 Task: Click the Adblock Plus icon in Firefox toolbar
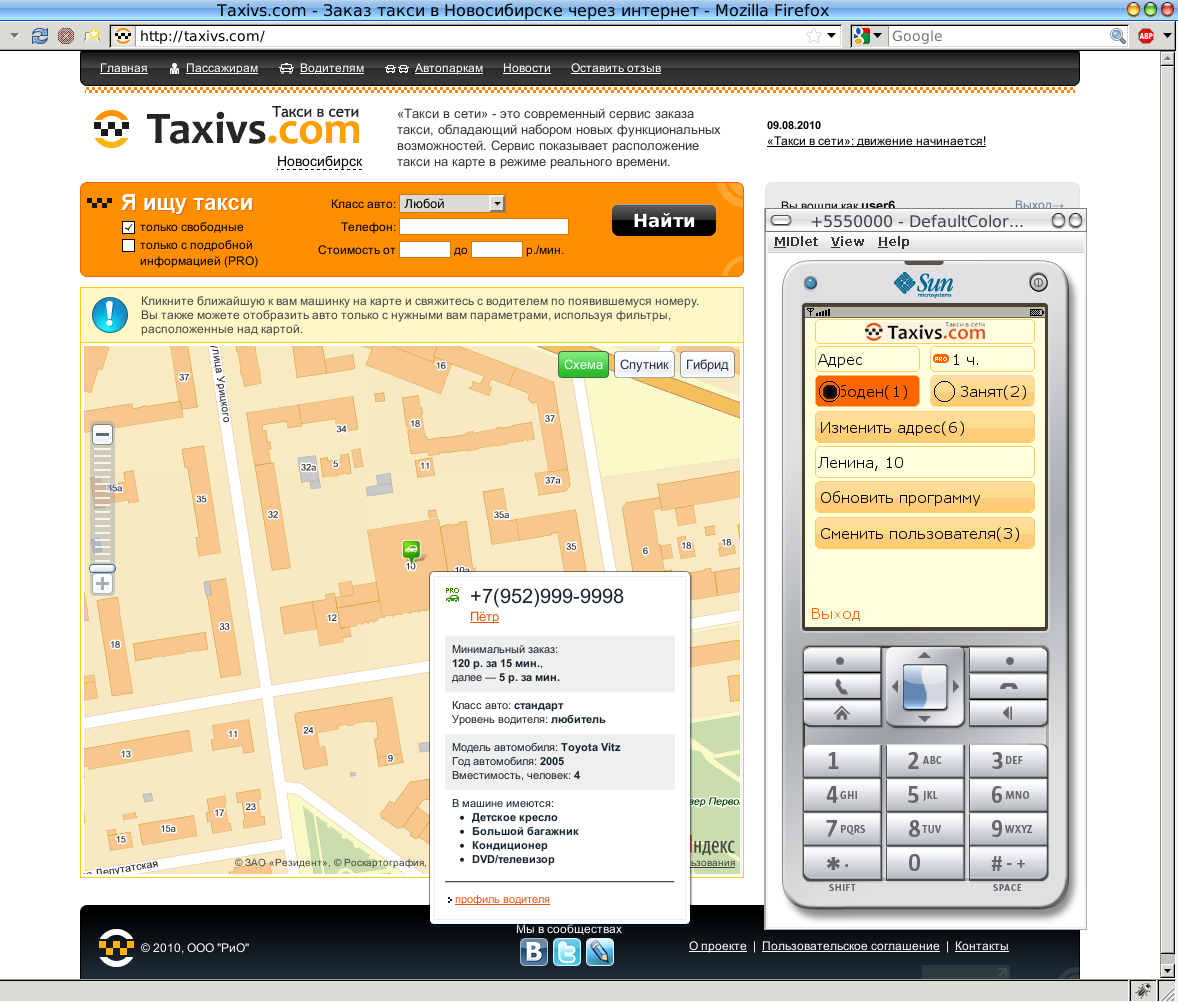click(x=1148, y=34)
